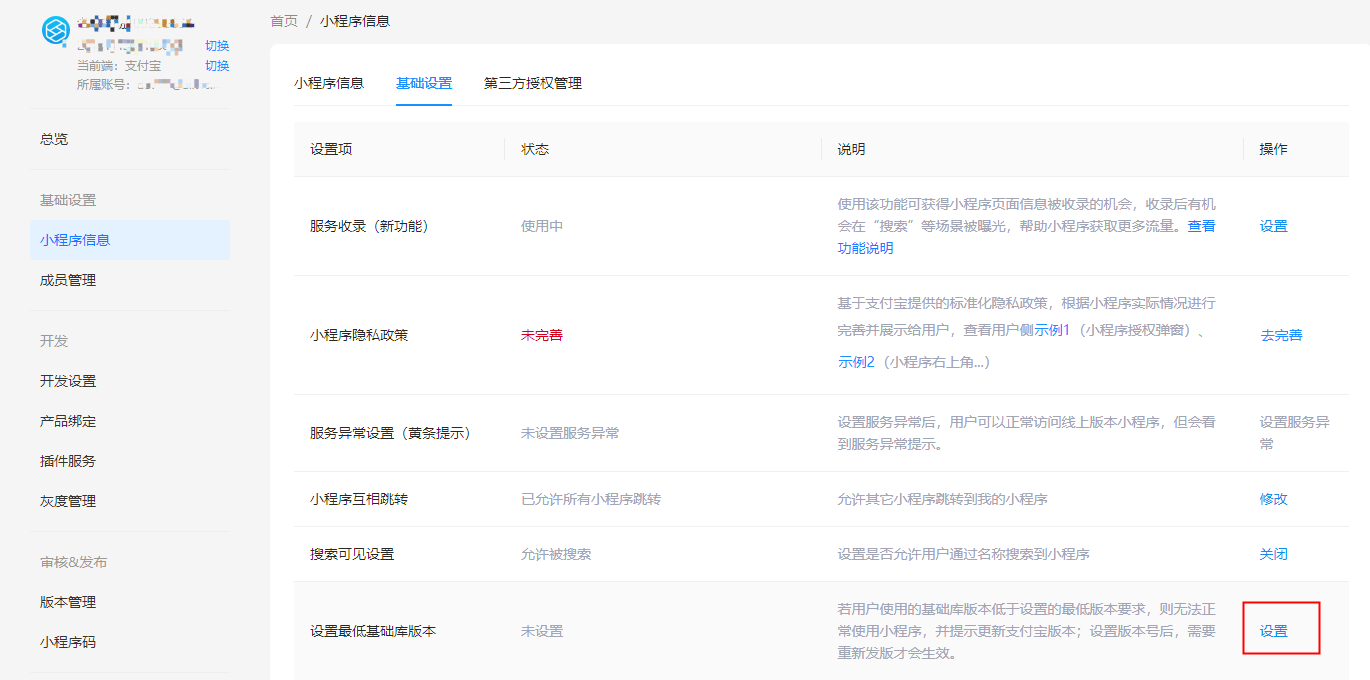Viewport: 1370px width, 680px height.
Task: Click the mini program logo icon
Action: click(x=55, y=30)
